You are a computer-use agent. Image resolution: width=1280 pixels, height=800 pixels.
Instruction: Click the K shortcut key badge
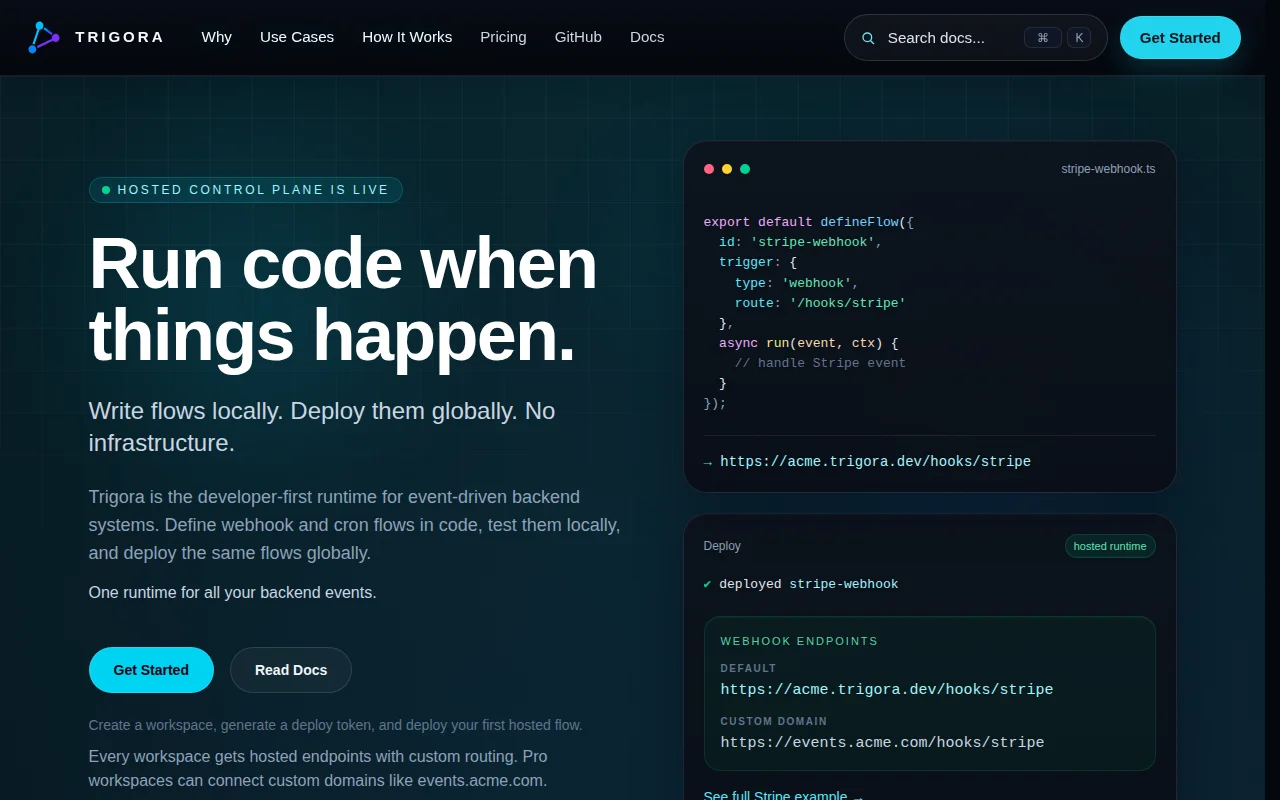click(1079, 37)
